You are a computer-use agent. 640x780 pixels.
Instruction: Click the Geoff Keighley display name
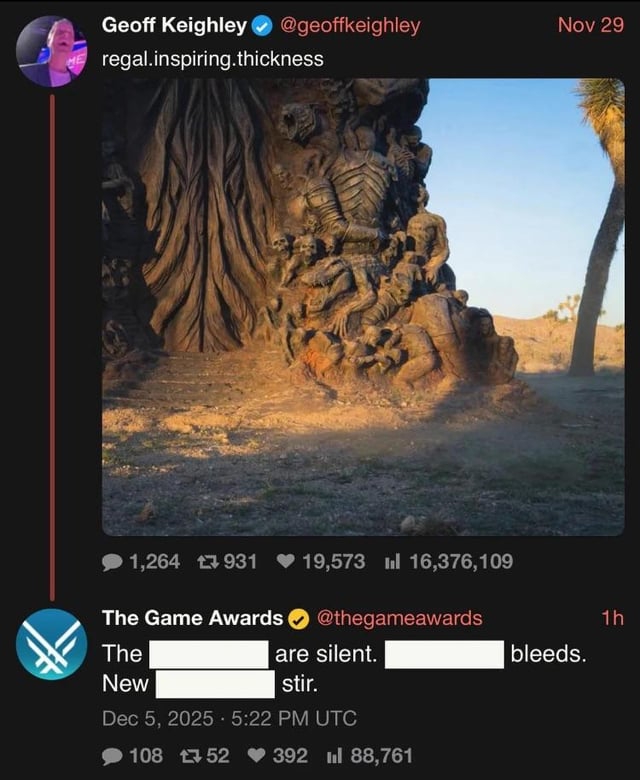click(174, 25)
